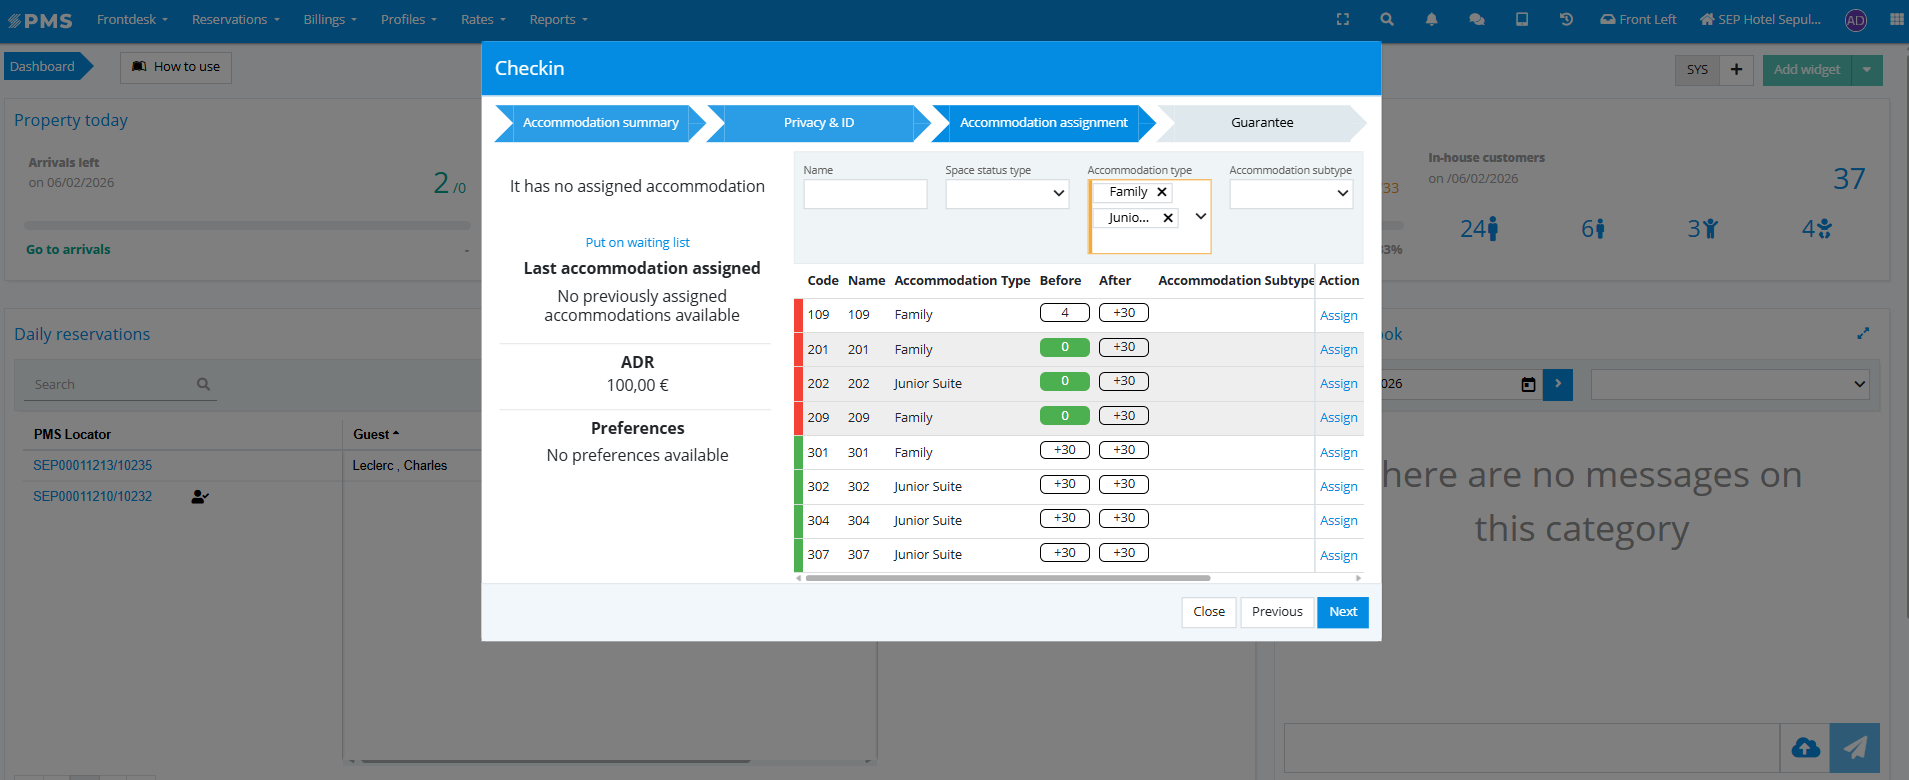The width and height of the screenshot is (1909, 780).
Task: Click Next in Checkin dialog
Action: pyautogui.click(x=1343, y=612)
